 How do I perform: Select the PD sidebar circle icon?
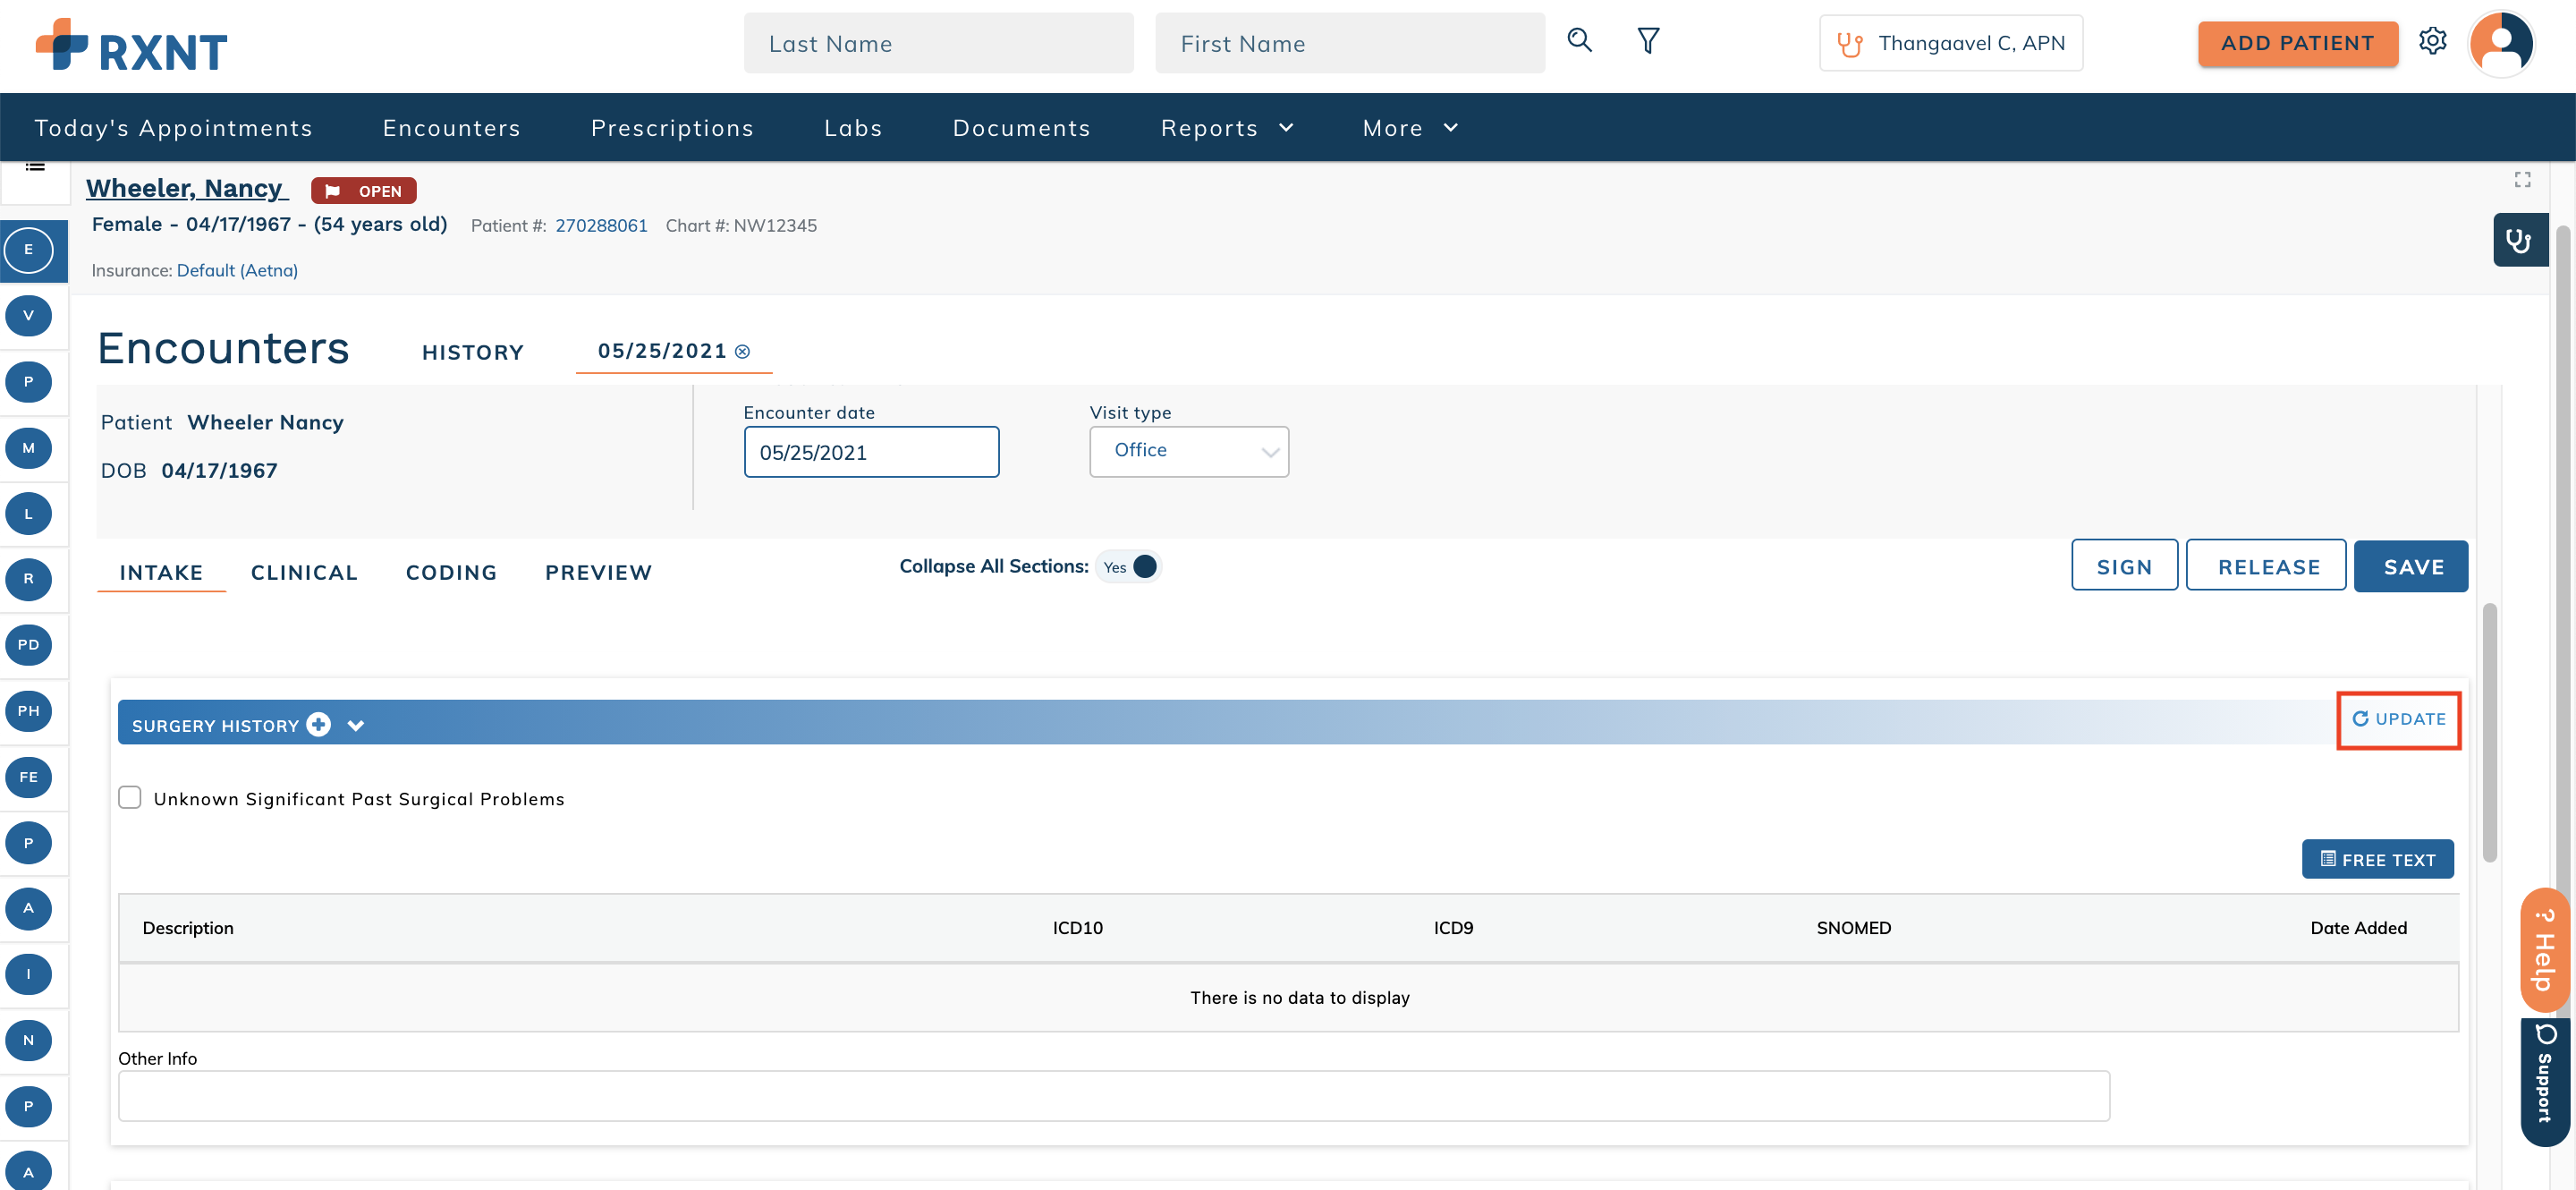[x=28, y=645]
